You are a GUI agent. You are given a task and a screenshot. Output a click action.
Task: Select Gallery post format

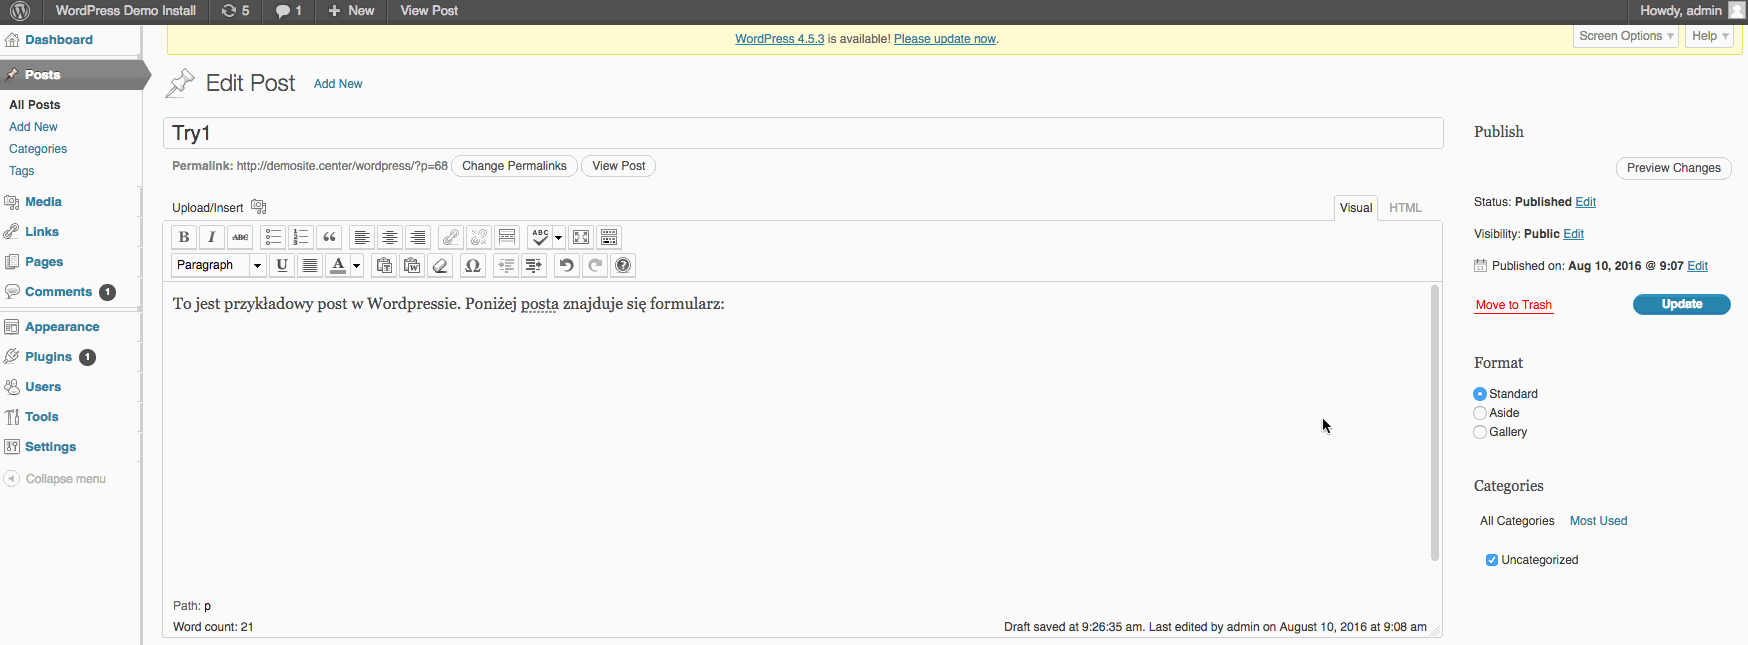pos(1480,432)
